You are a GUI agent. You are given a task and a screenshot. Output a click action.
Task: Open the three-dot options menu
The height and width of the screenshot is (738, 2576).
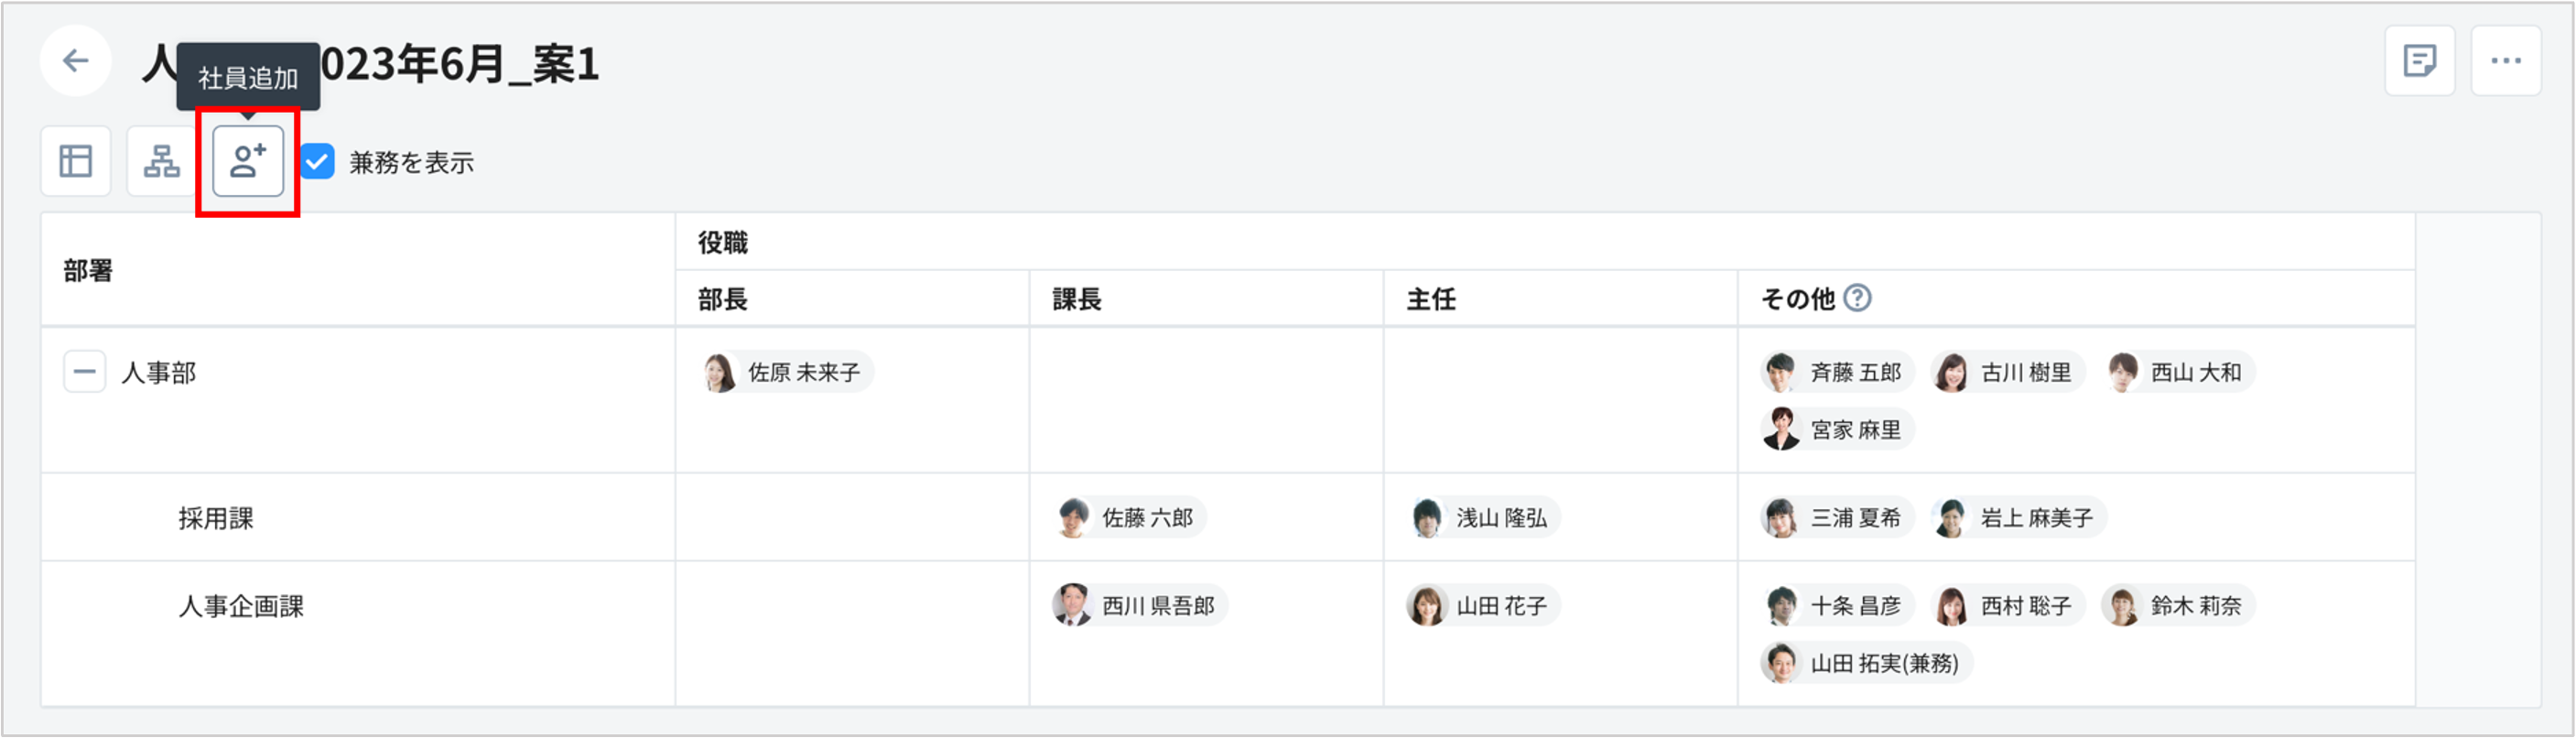tap(2507, 60)
